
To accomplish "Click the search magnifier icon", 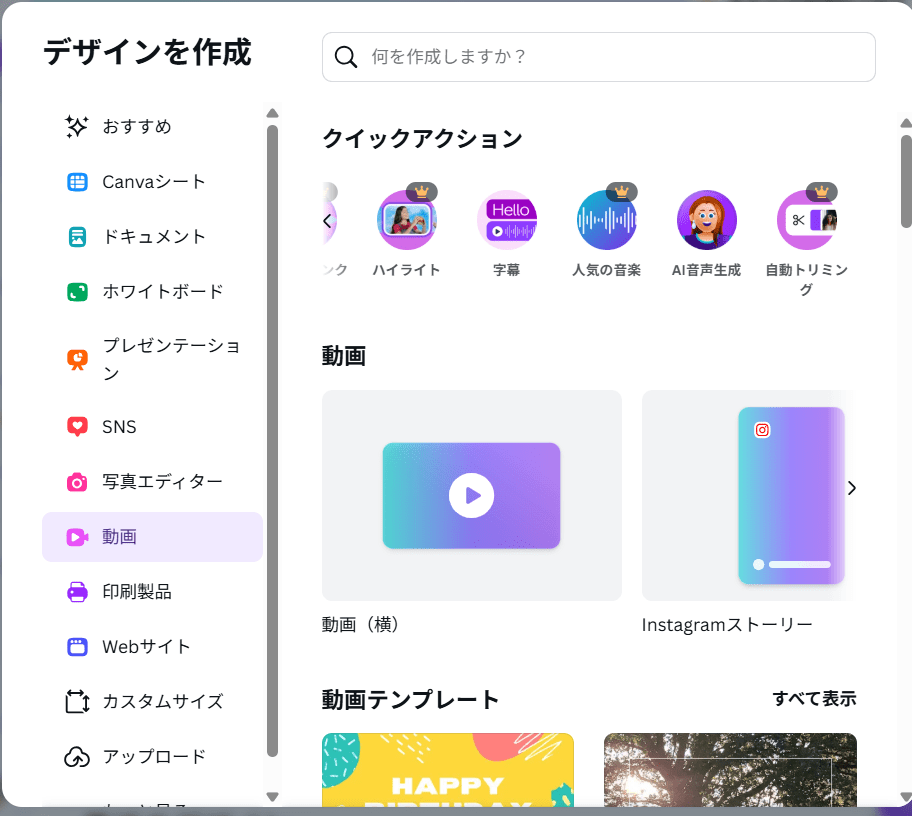I will 345,57.
